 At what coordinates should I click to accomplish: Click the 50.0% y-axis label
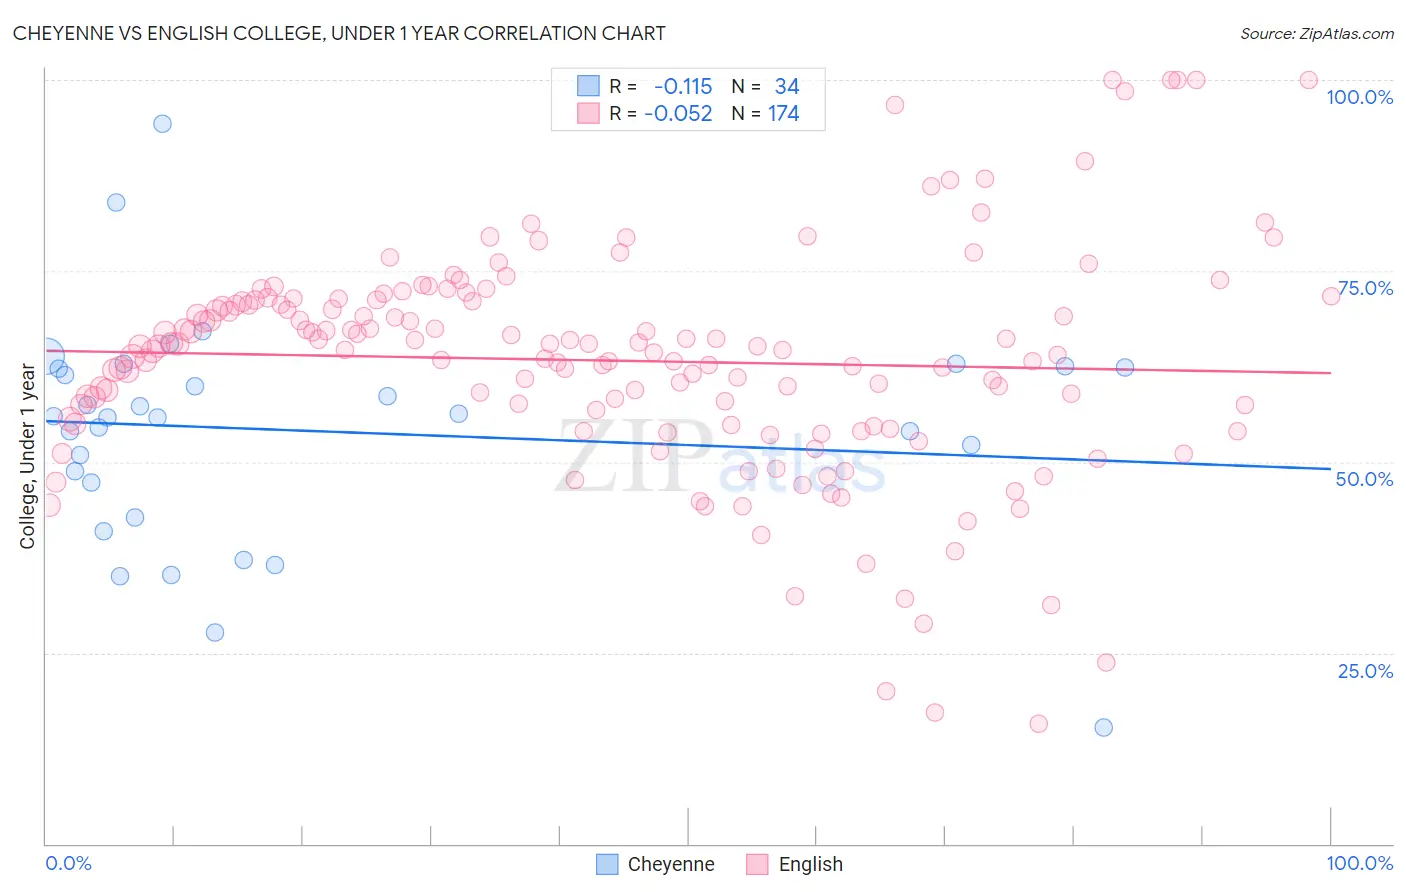coord(1365,479)
